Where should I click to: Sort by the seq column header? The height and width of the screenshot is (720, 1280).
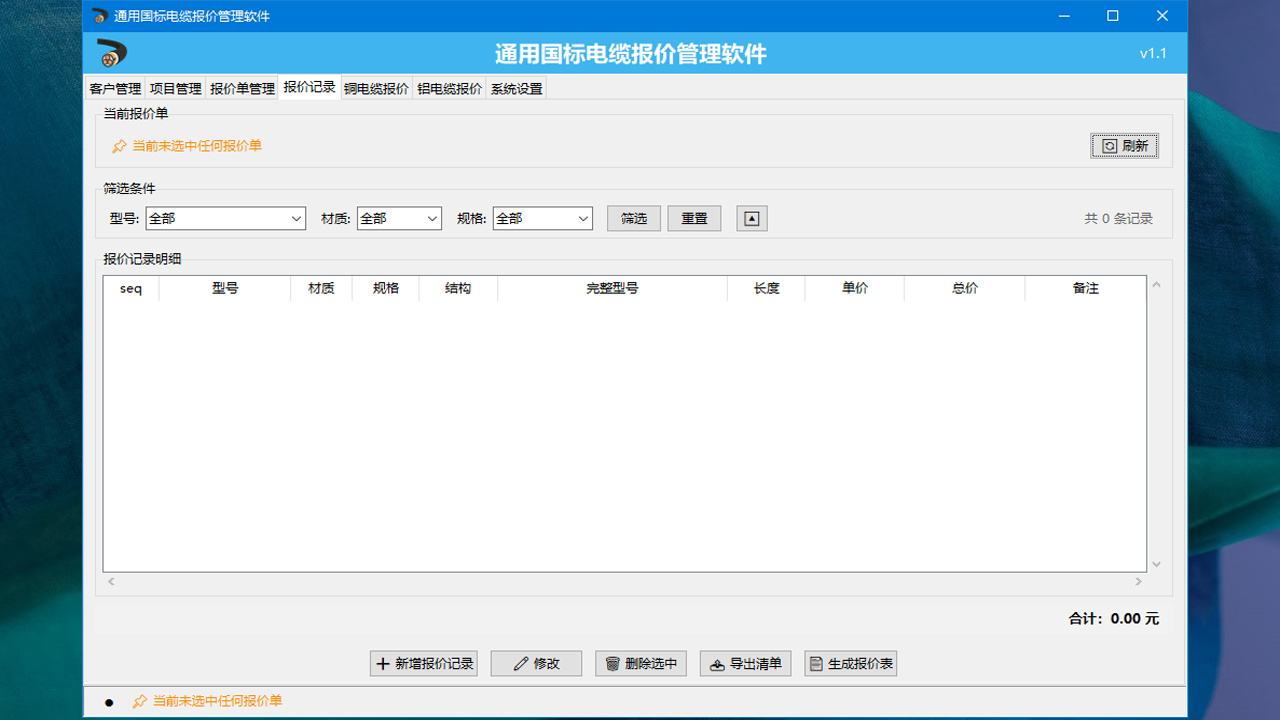pyautogui.click(x=131, y=288)
